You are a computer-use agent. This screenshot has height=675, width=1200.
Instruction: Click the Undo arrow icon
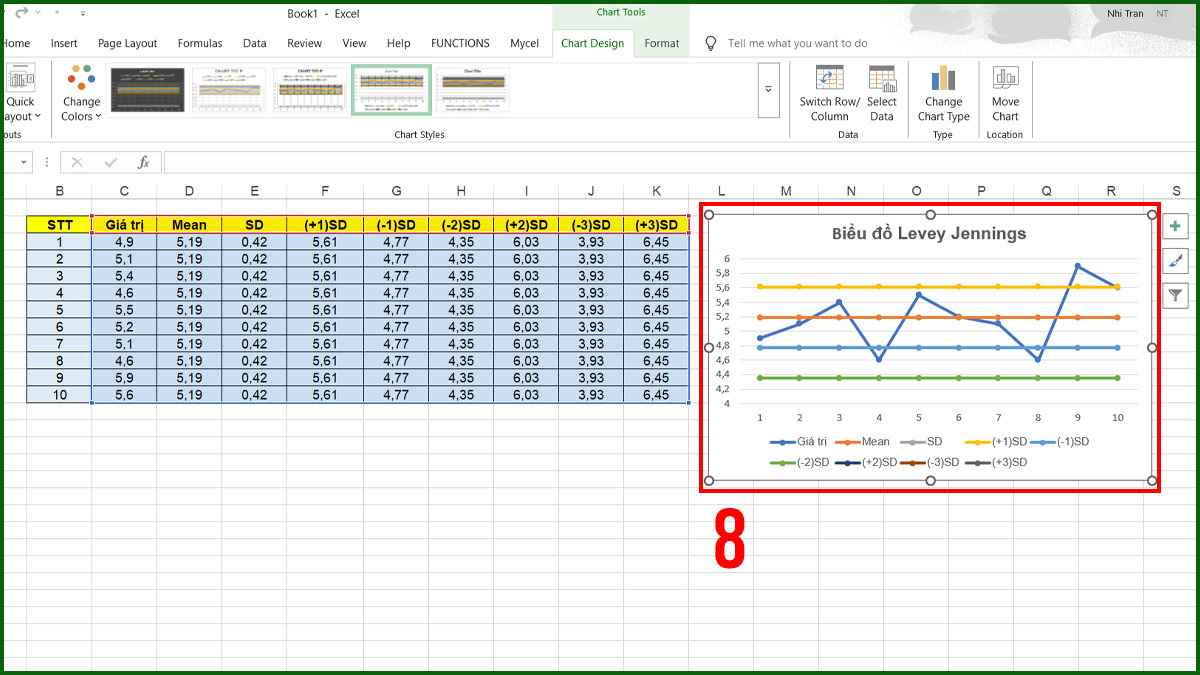24,13
